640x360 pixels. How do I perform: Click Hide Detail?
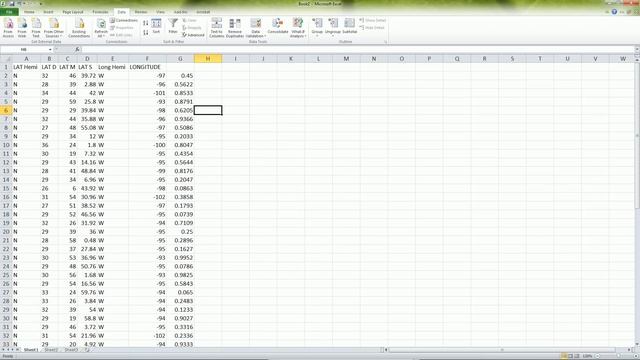pyautogui.click(x=372, y=28)
